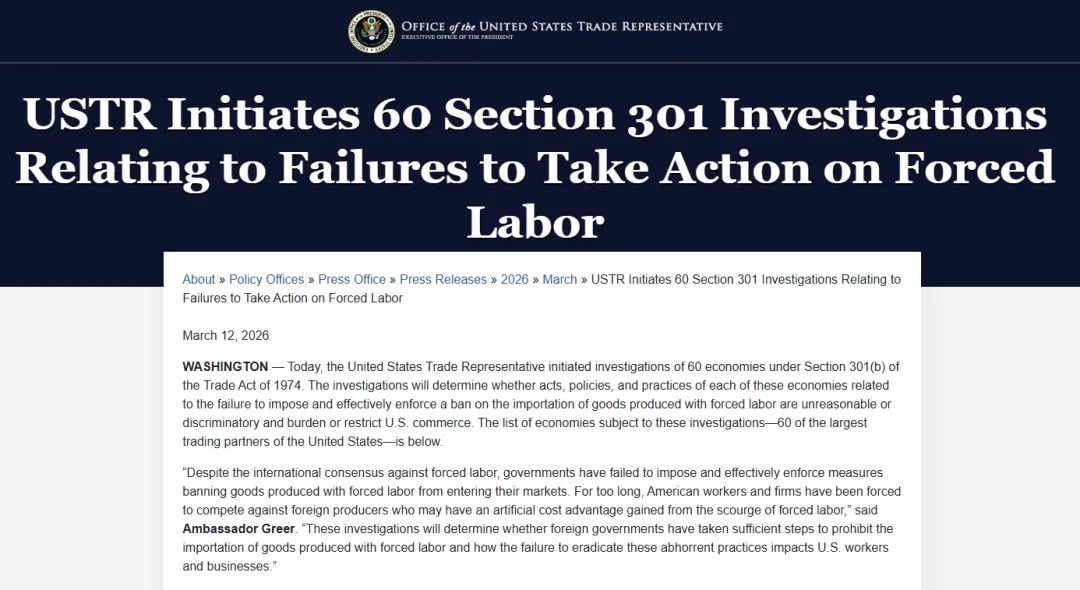Go to the Policy Offices breadcrumb

(266, 280)
